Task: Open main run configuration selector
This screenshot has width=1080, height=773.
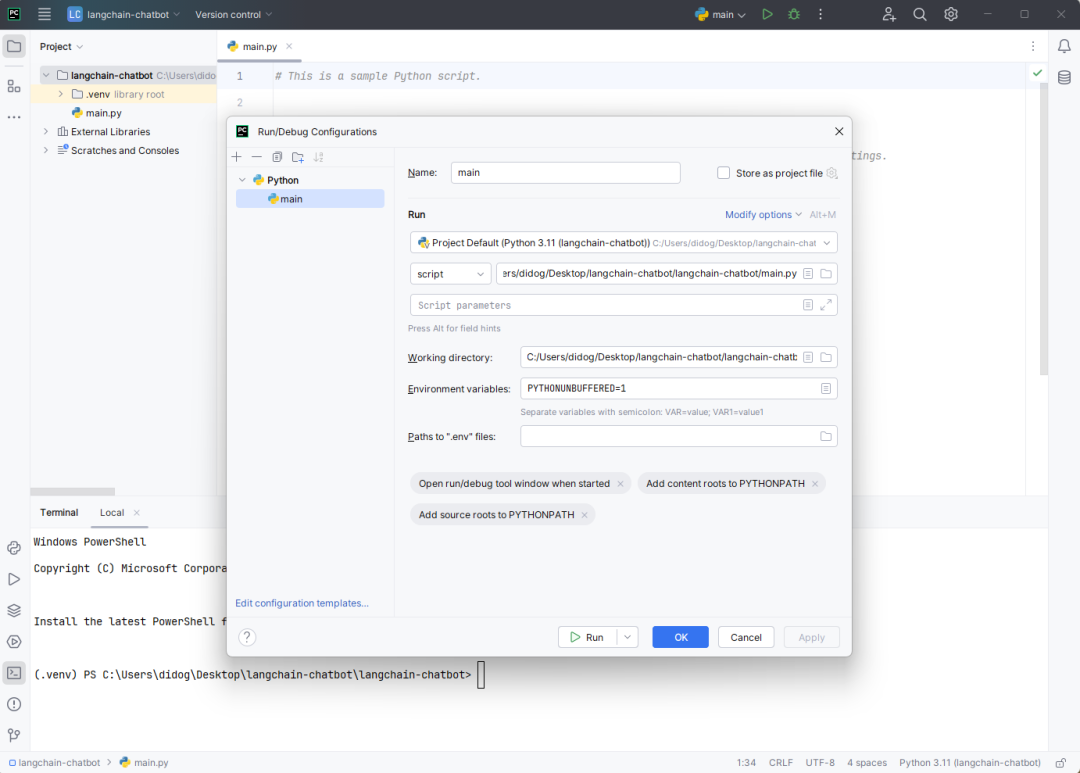Action: pyautogui.click(x=720, y=14)
